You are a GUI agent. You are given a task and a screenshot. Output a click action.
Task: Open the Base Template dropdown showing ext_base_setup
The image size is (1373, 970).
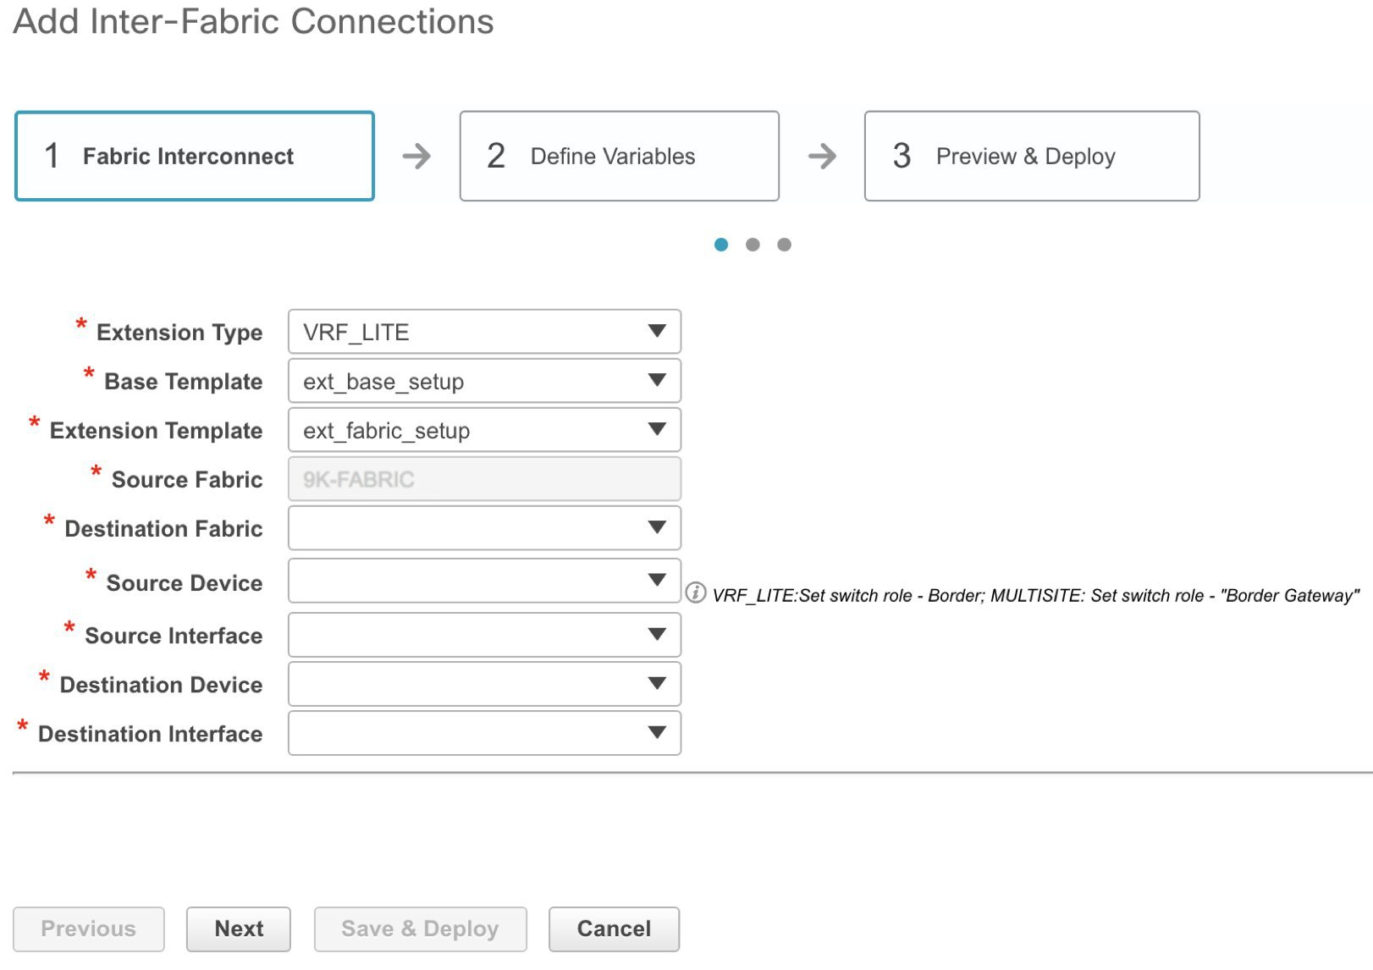point(484,380)
